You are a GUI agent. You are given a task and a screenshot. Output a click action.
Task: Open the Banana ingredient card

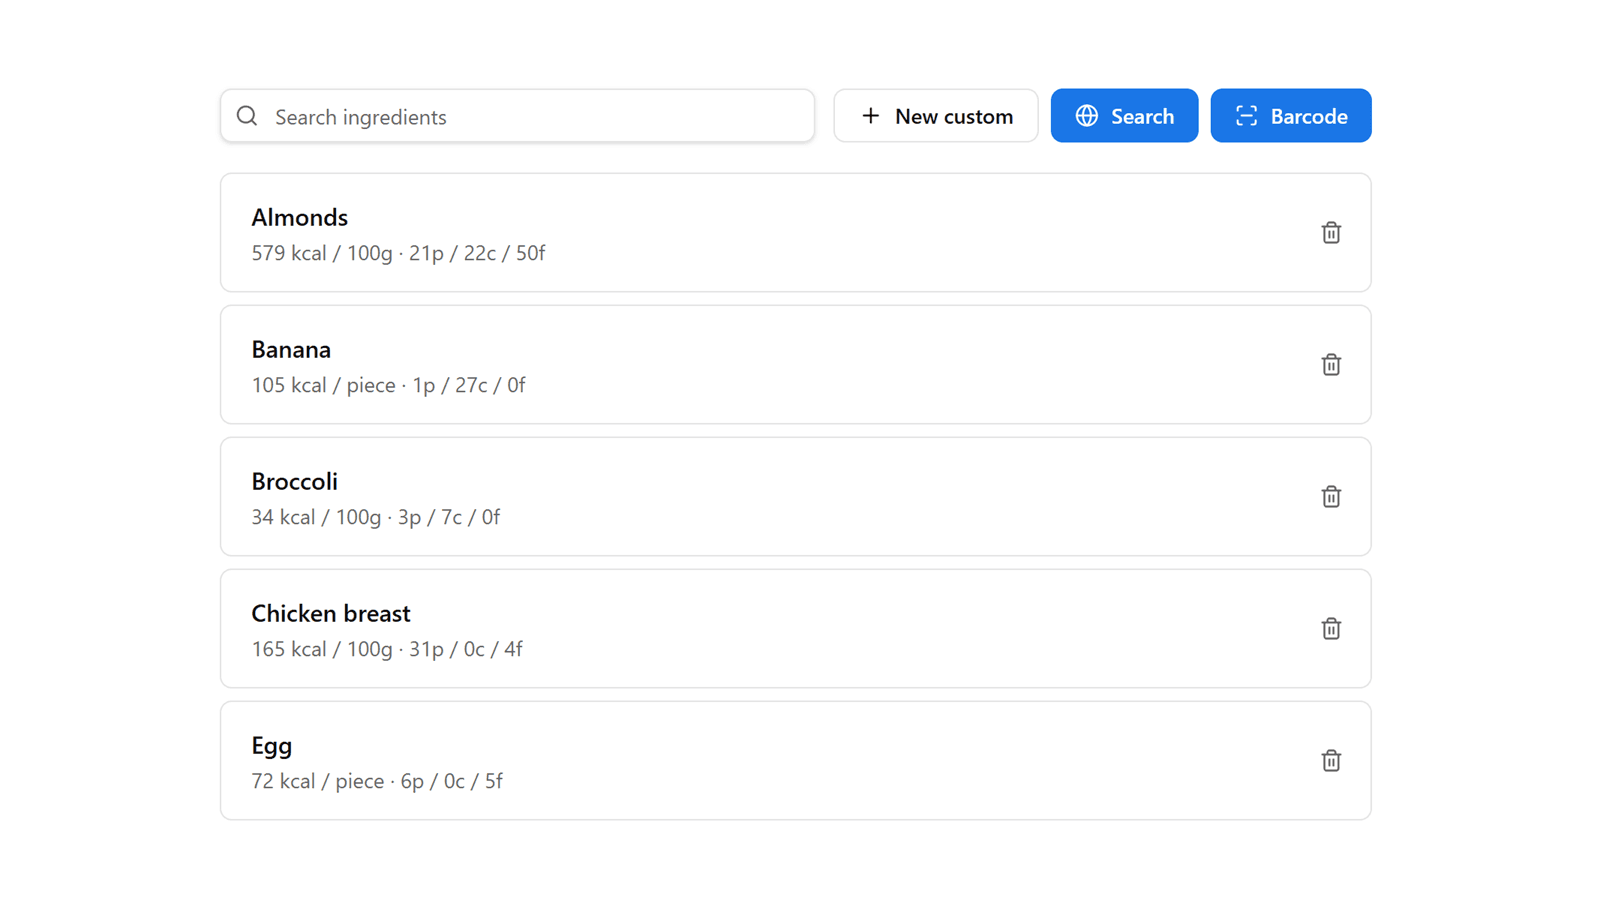pyautogui.click(x=795, y=365)
